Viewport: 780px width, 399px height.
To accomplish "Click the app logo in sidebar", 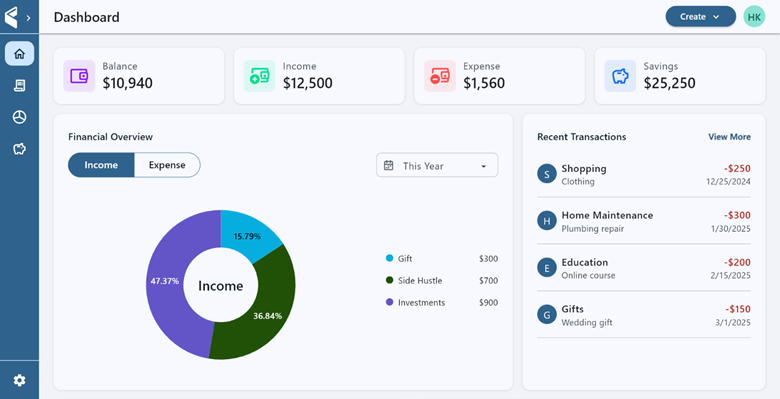I will click(11, 17).
